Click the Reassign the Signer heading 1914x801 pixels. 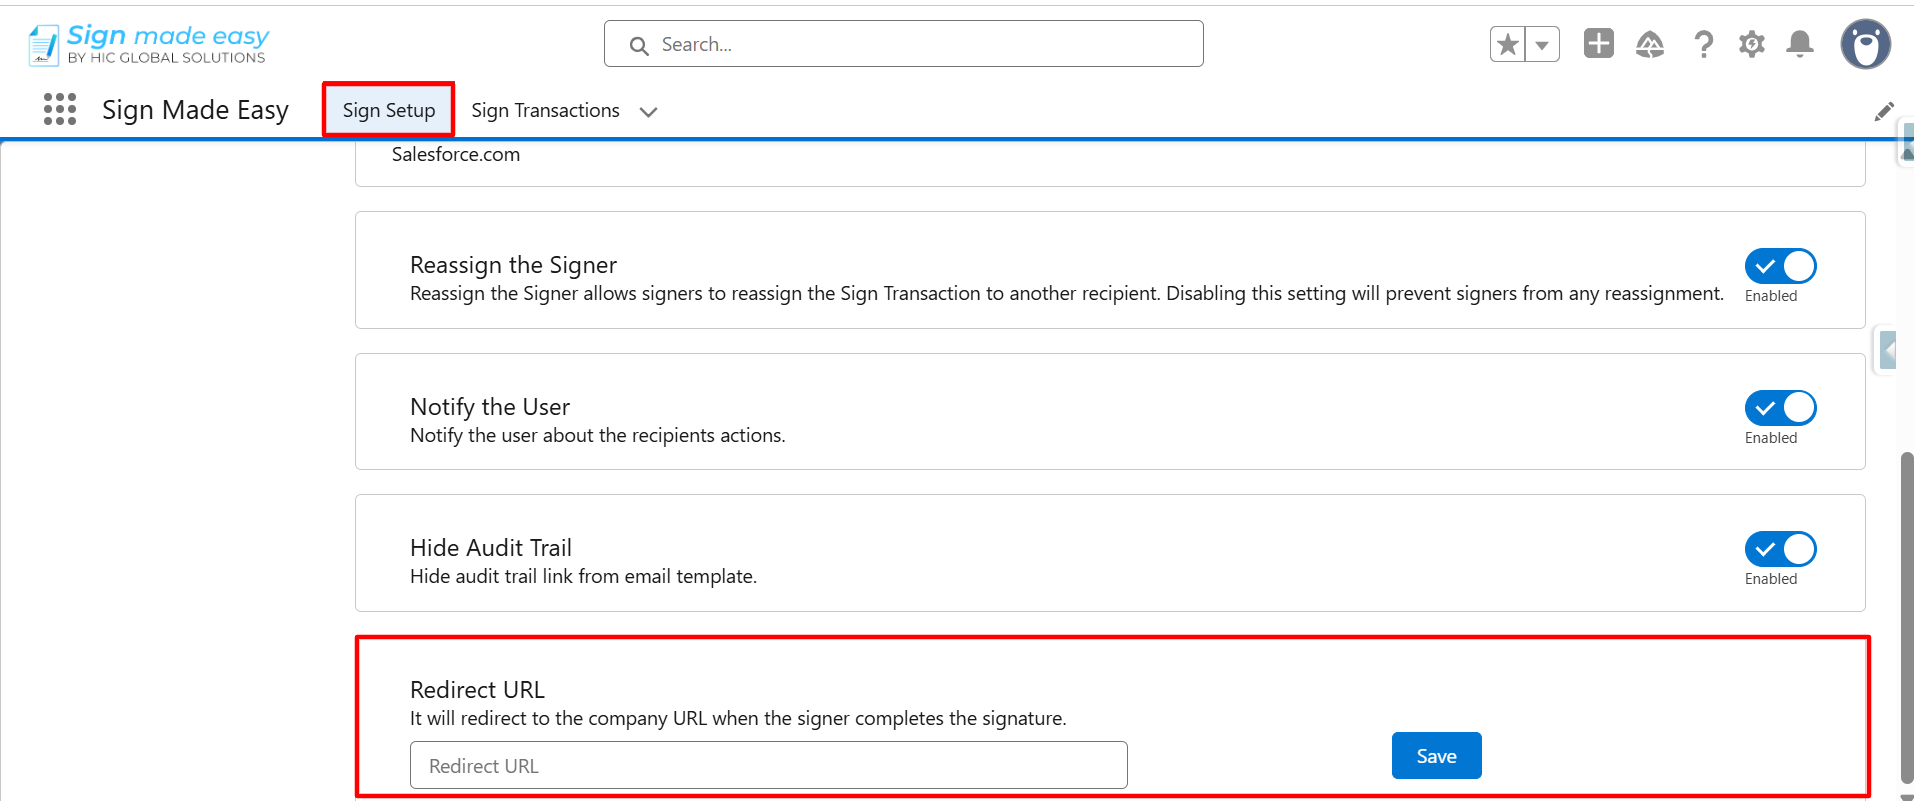[513, 264]
